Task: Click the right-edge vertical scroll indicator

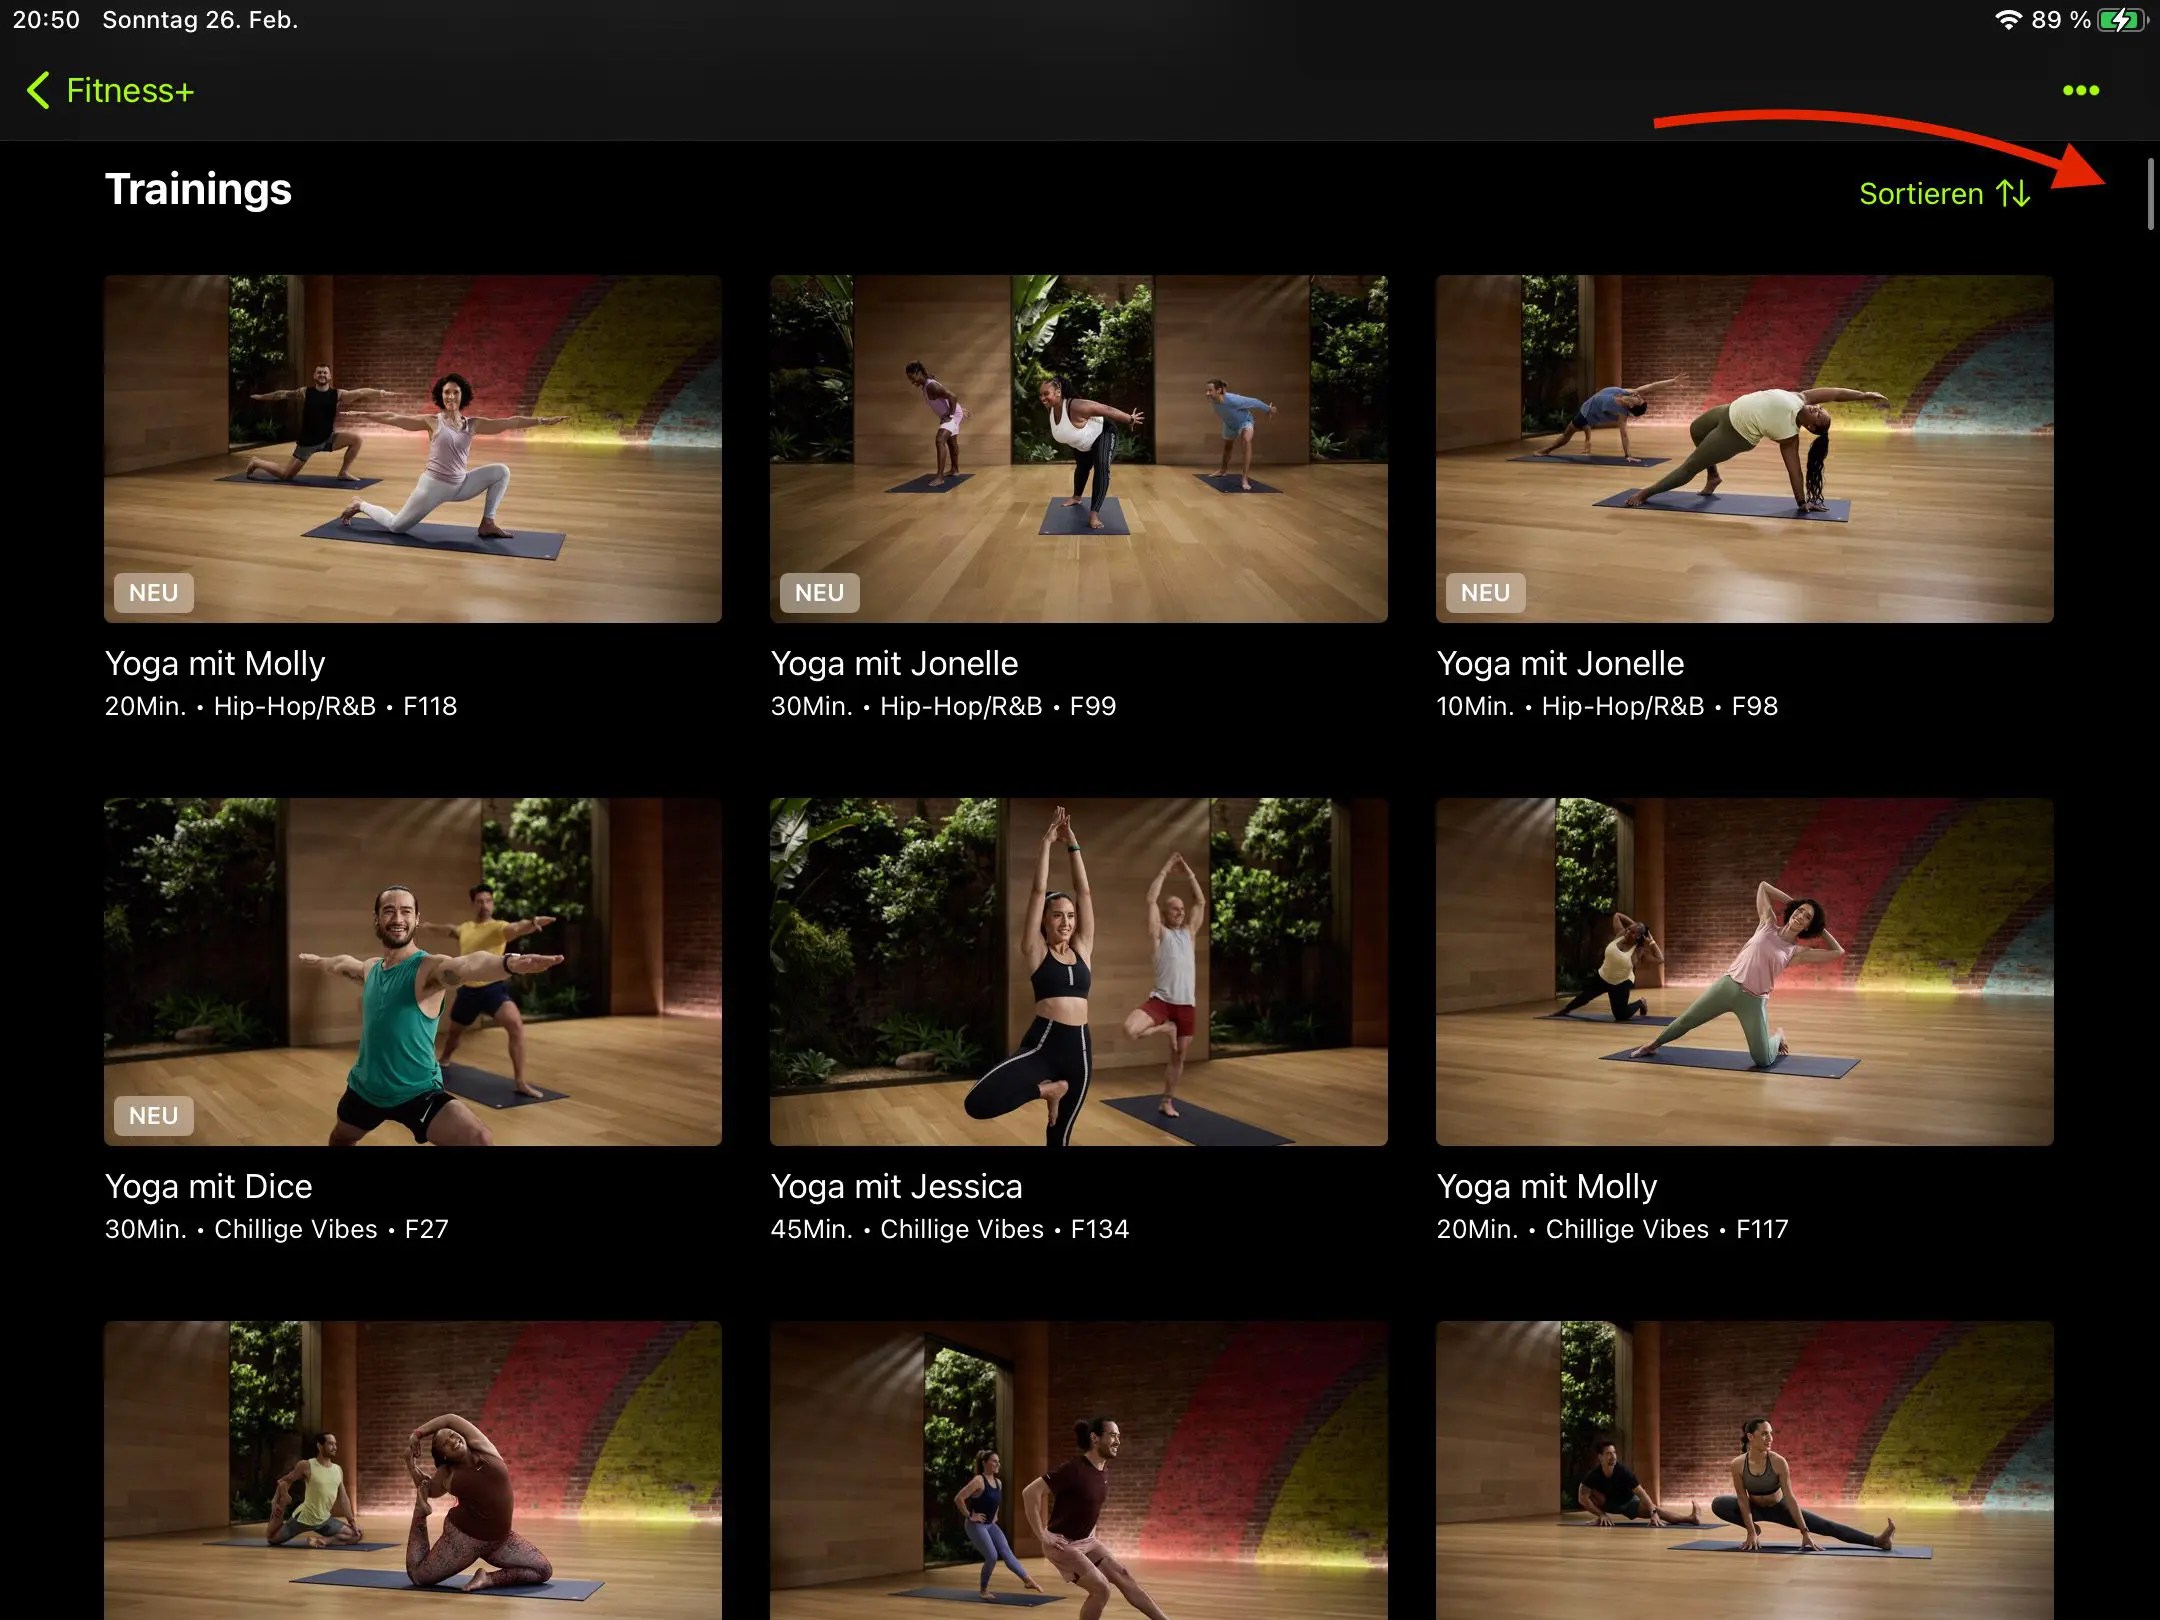Action: pos(2150,193)
